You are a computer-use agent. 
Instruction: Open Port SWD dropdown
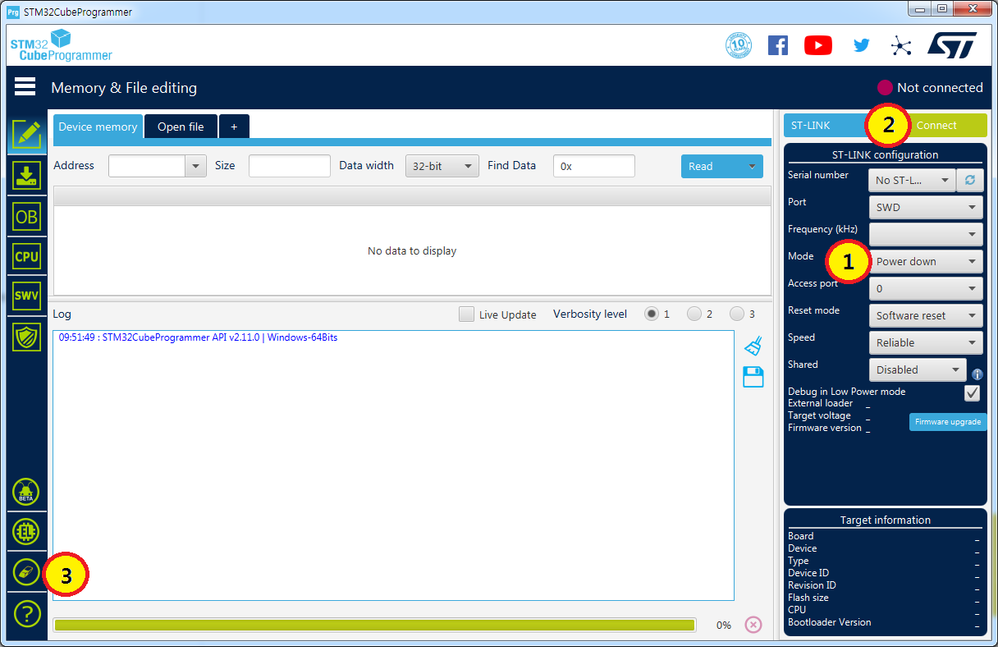coord(925,207)
